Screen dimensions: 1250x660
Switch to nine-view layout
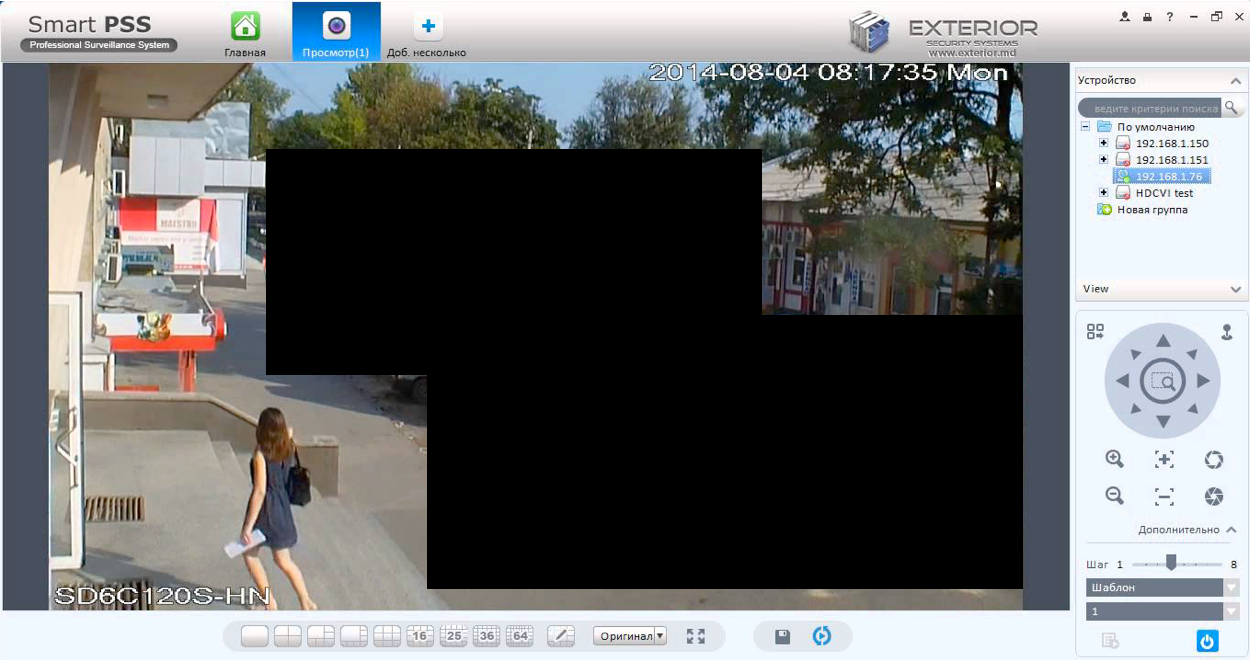[387, 636]
